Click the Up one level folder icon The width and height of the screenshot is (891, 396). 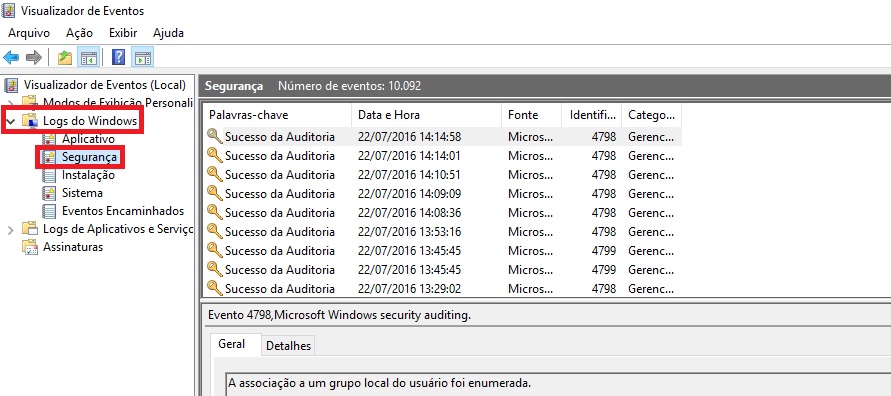coord(65,57)
